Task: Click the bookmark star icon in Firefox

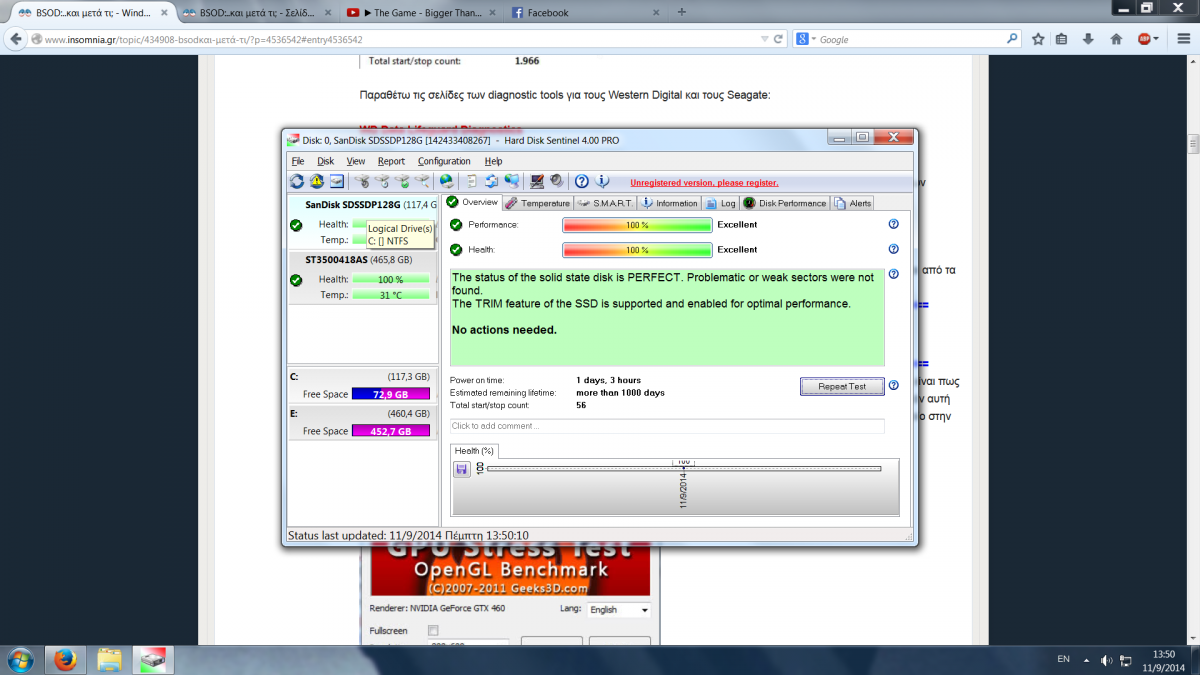Action: pos(1038,39)
